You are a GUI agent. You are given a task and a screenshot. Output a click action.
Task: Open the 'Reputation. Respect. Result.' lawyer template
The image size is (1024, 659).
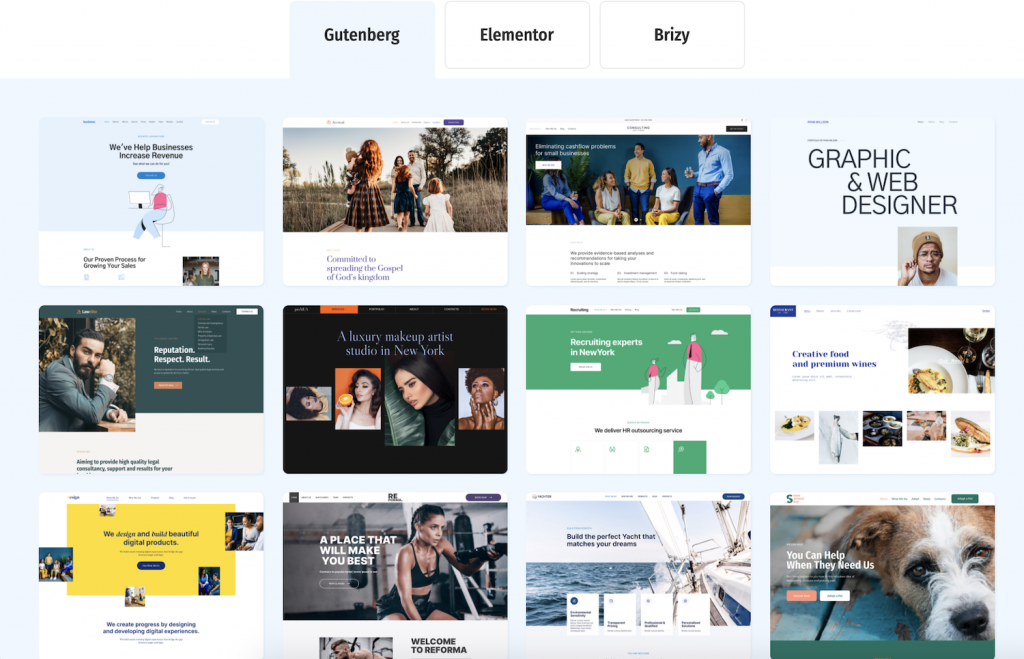151,389
